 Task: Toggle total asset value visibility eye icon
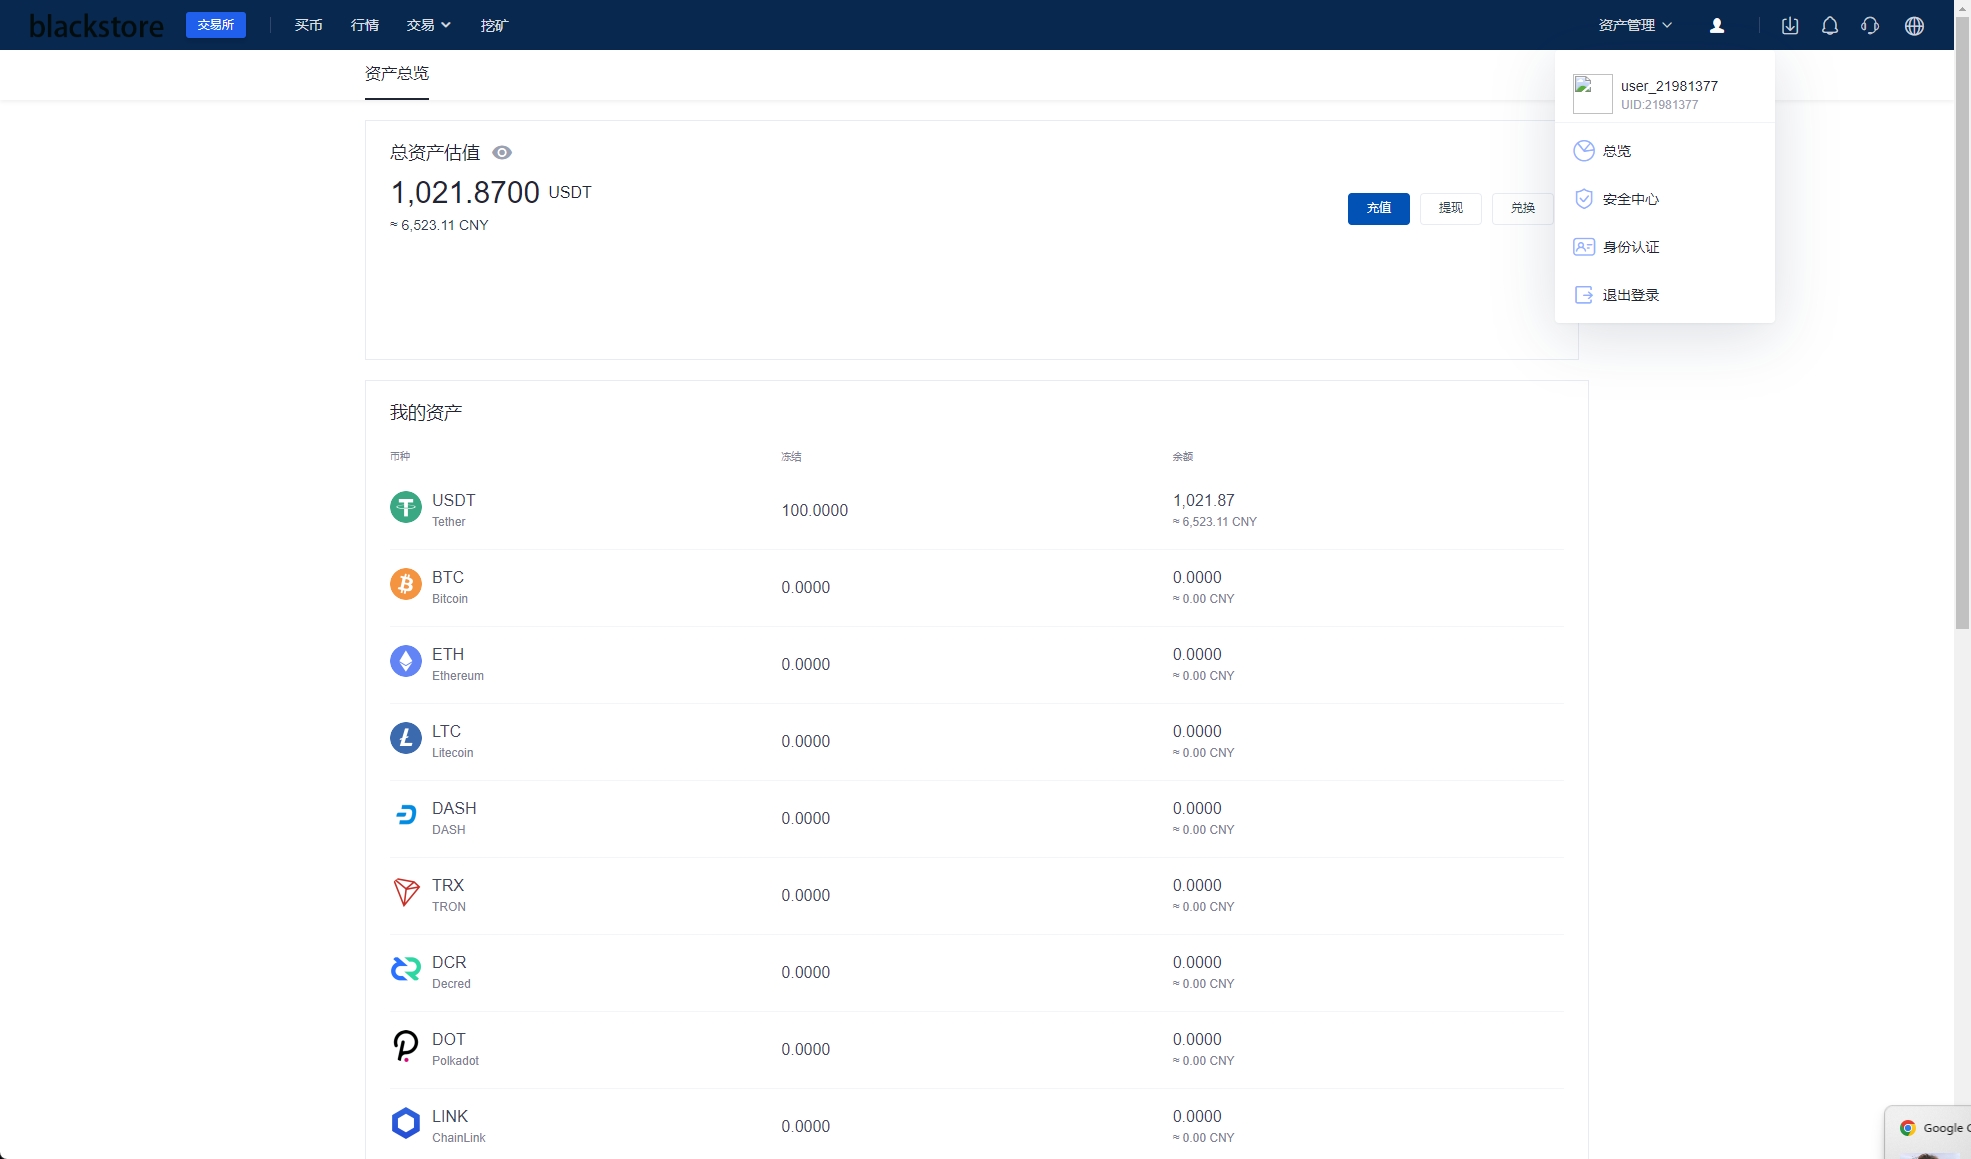click(x=503, y=152)
